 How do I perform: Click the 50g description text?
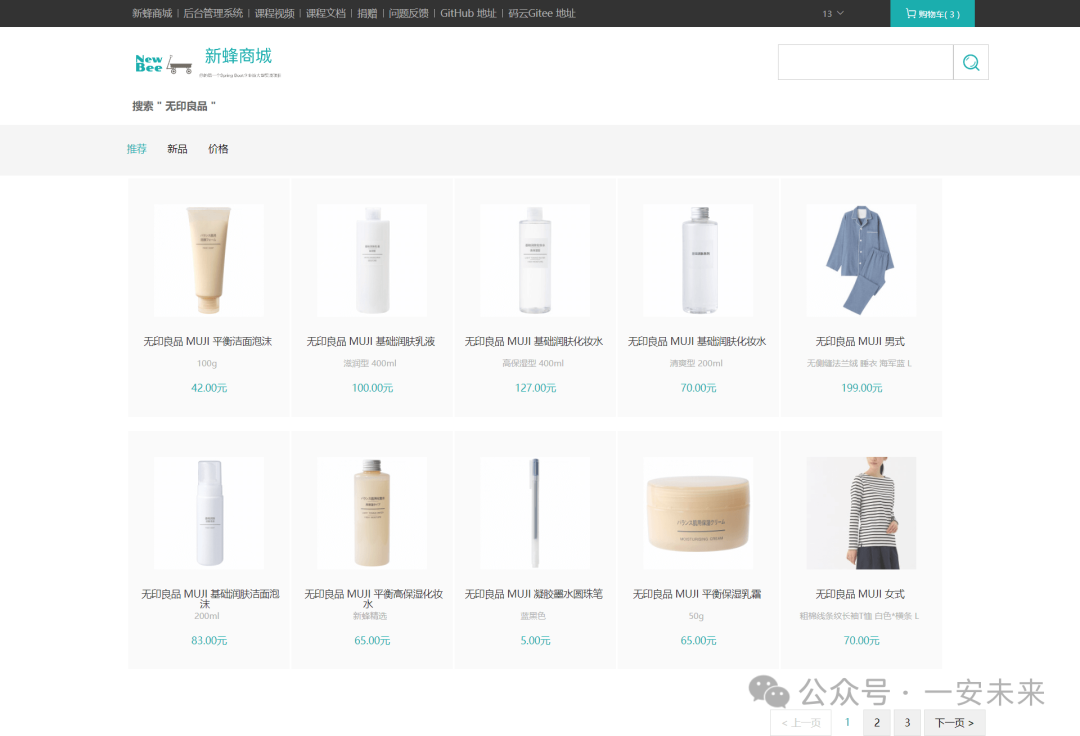pos(696,616)
